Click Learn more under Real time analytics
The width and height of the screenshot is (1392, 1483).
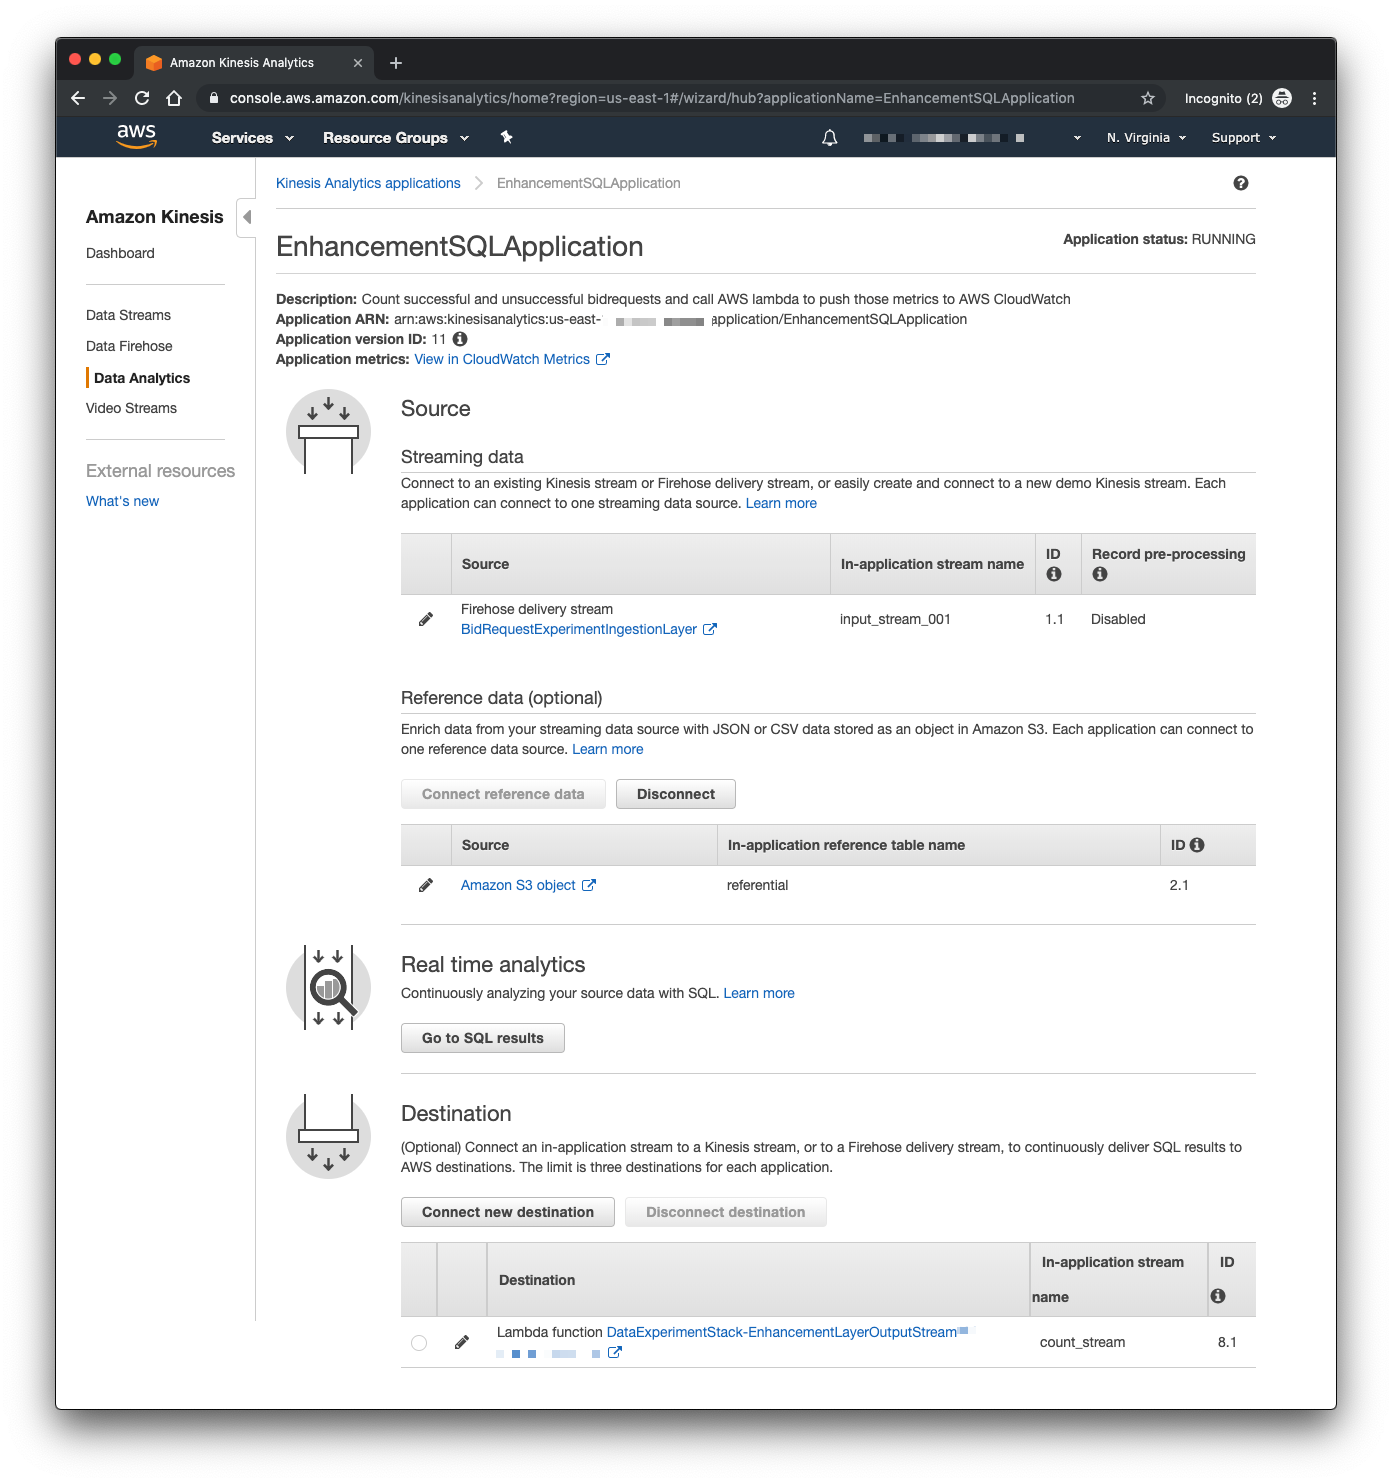pyautogui.click(x=759, y=993)
